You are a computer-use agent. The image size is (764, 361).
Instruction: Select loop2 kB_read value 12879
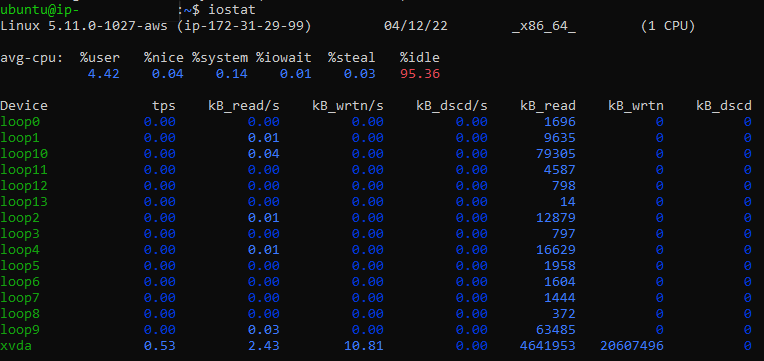tap(556, 218)
